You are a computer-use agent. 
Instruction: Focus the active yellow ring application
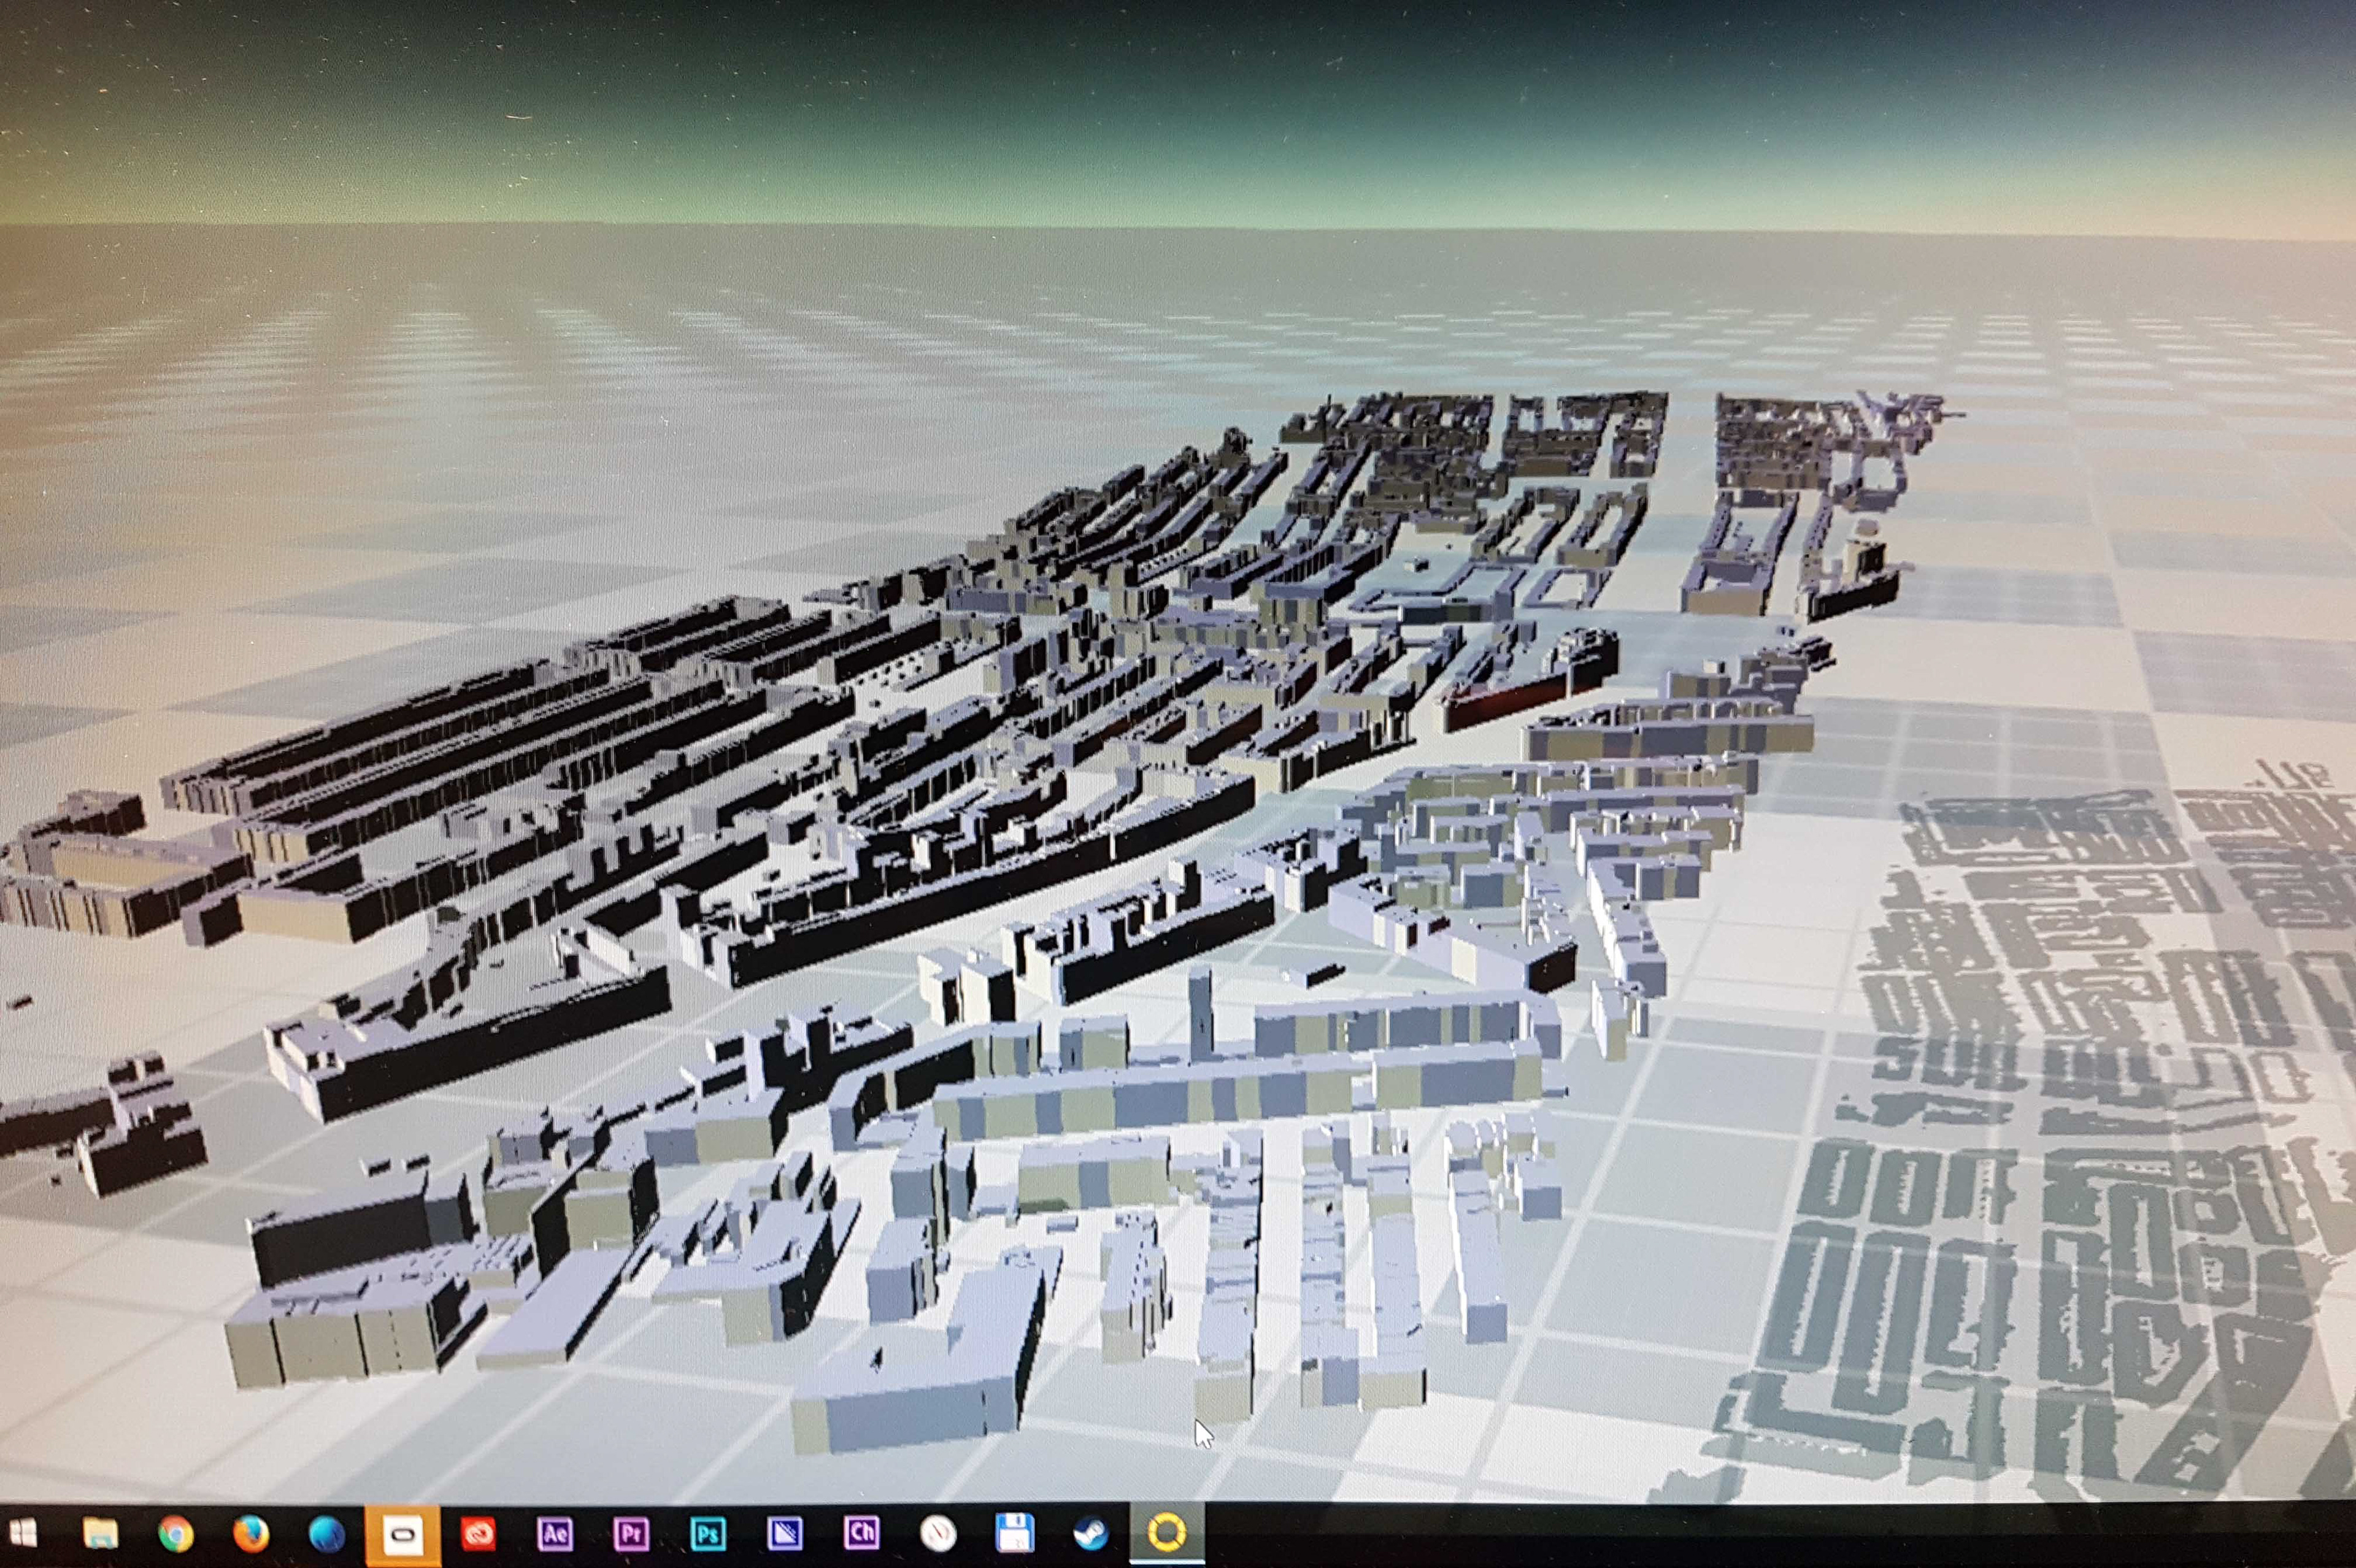coord(1166,1532)
